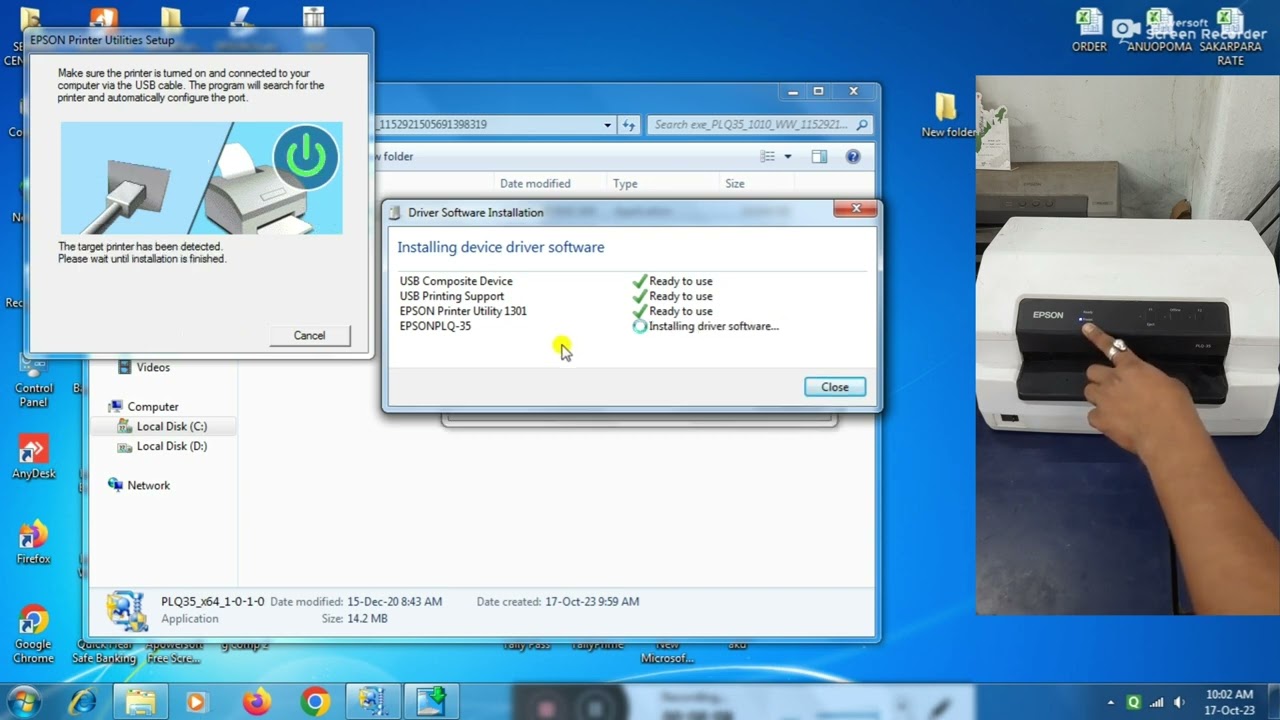Image resolution: width=1280 pixels, height=720 pixels.
Task: Open the ORDER Excel file on desktop
Action: click(x=1089, y=31)
